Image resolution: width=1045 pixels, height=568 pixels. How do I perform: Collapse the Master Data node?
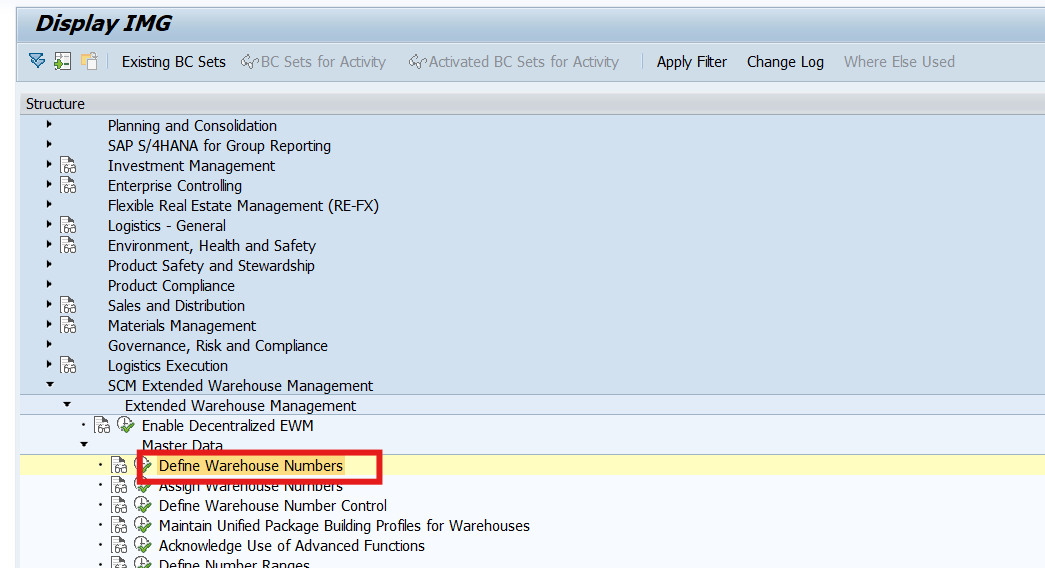click(x=83, y=444)
